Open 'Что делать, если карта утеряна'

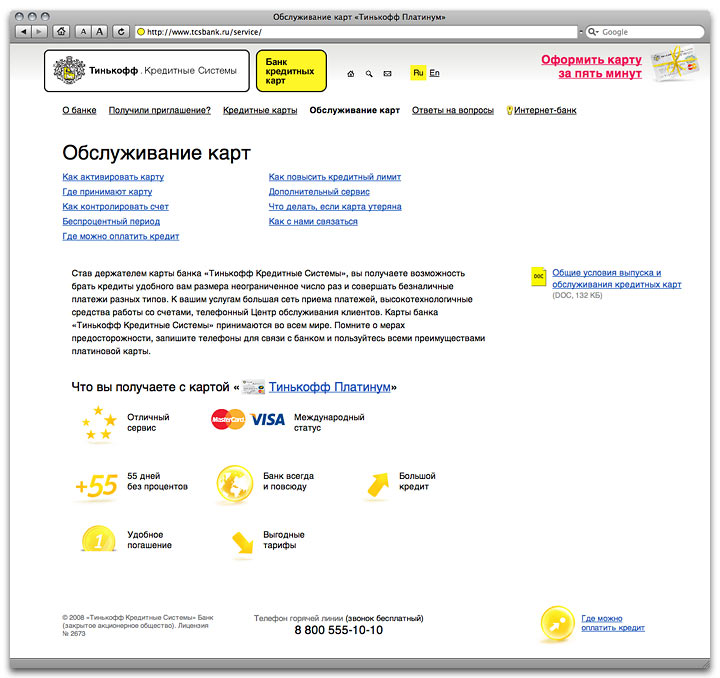click(x=335, y=207)
